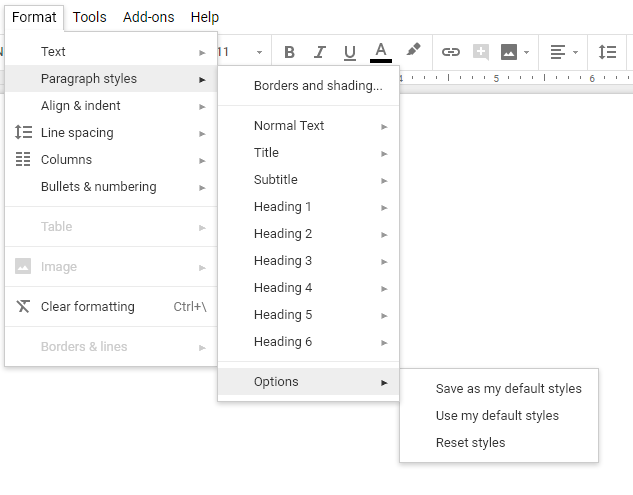This screenshot has height=495, width=633.
Task: Open the Tools menu
Action: click(x=90, y=17)
